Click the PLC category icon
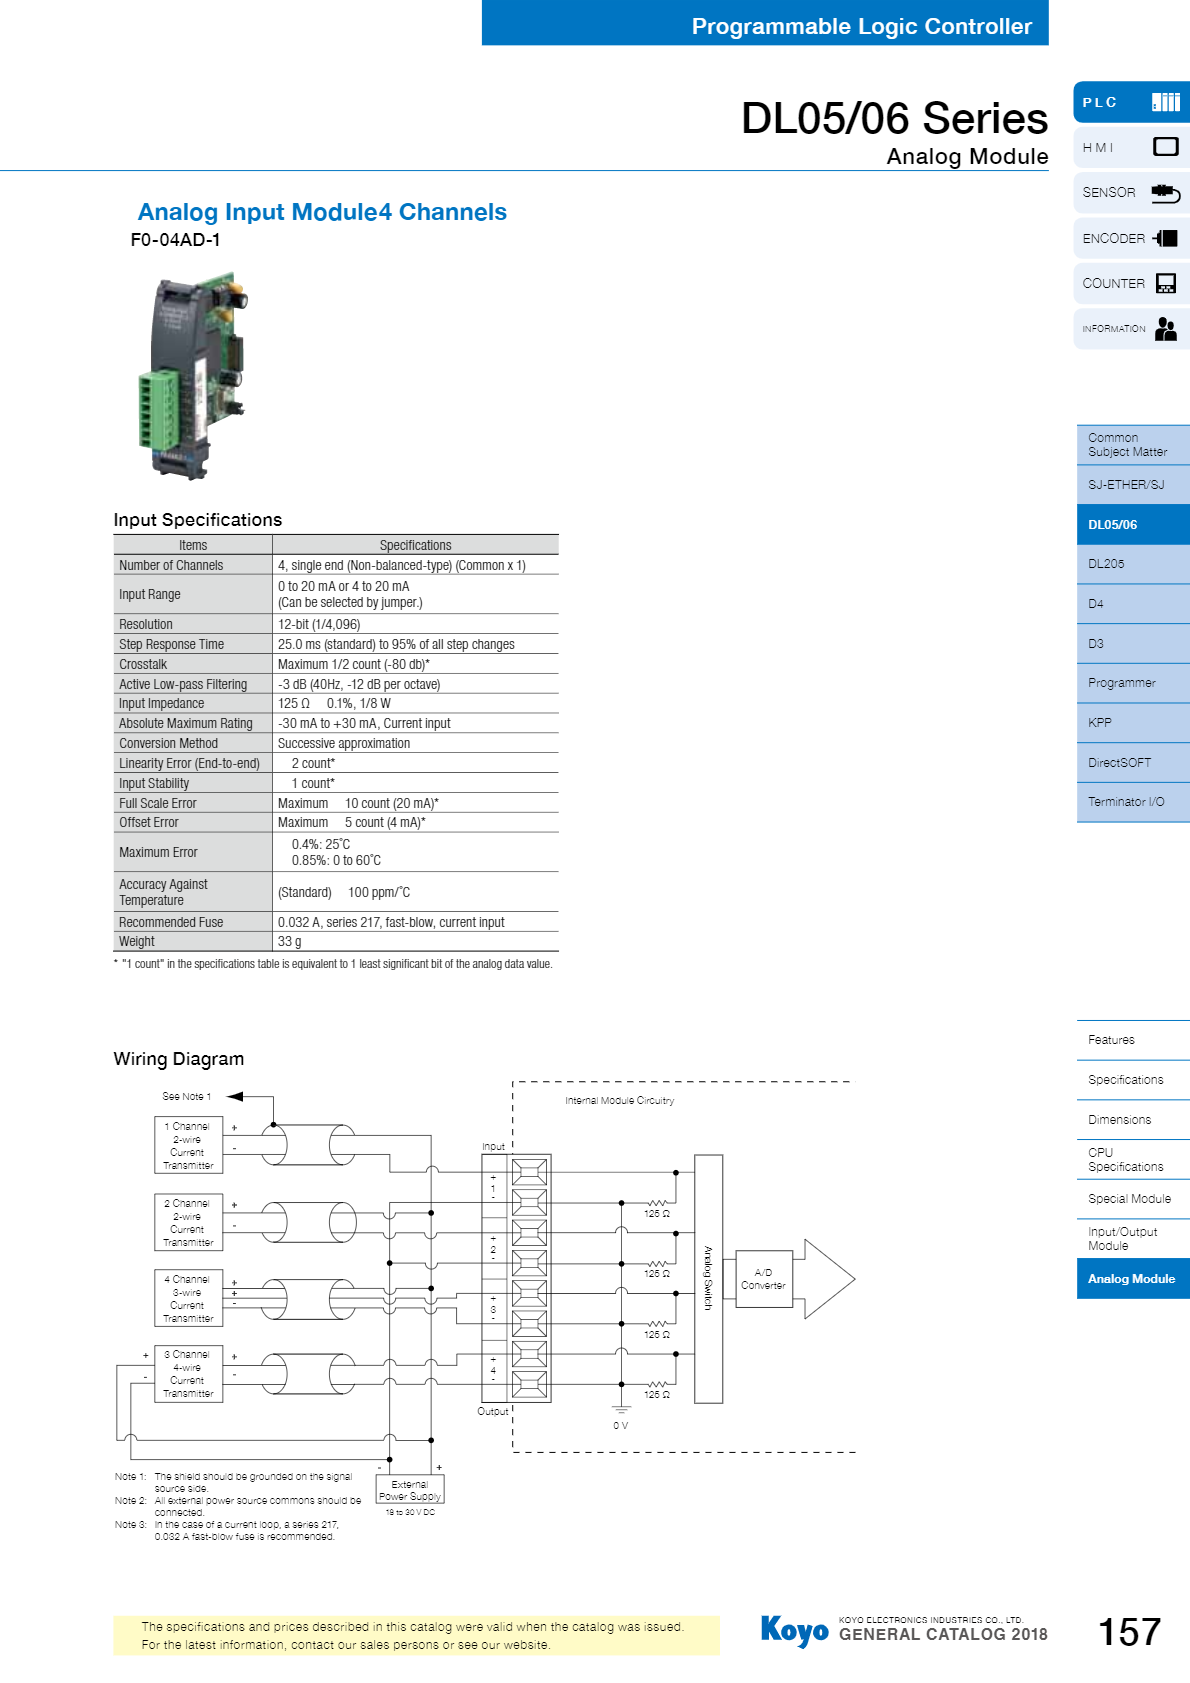1190x1683 pixels. click(x=1165, y=102)
